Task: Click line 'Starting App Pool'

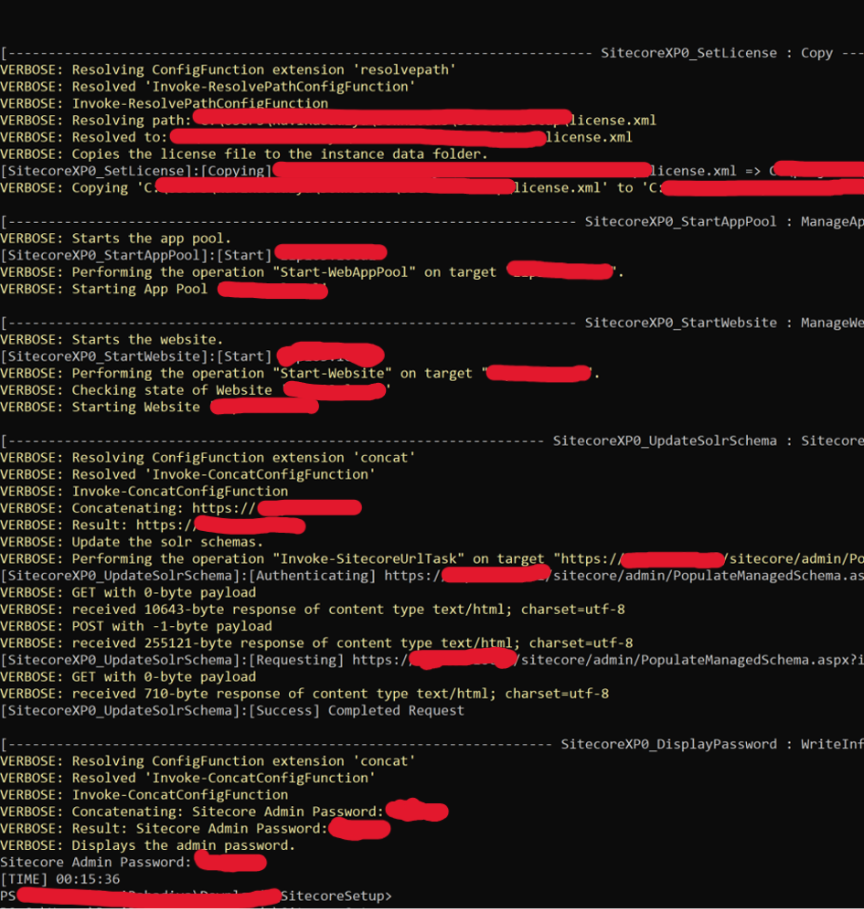Action: (164, 289)
